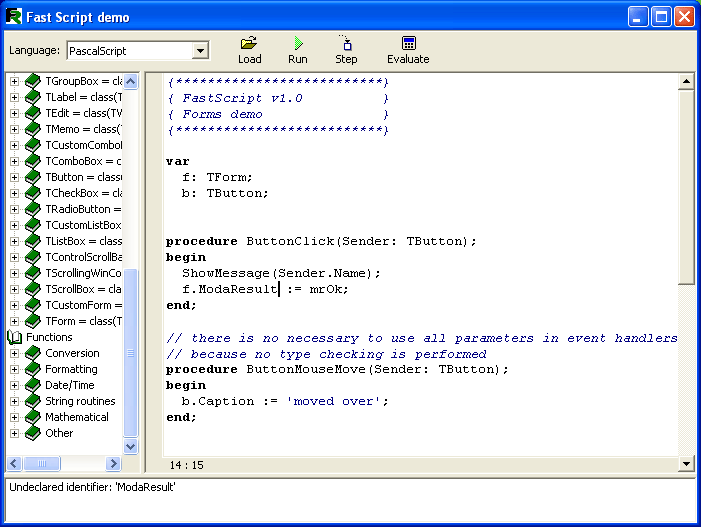Viewport: 701px width, 527px height.
Task: Click the TLabel book icon
Action: 33,97
